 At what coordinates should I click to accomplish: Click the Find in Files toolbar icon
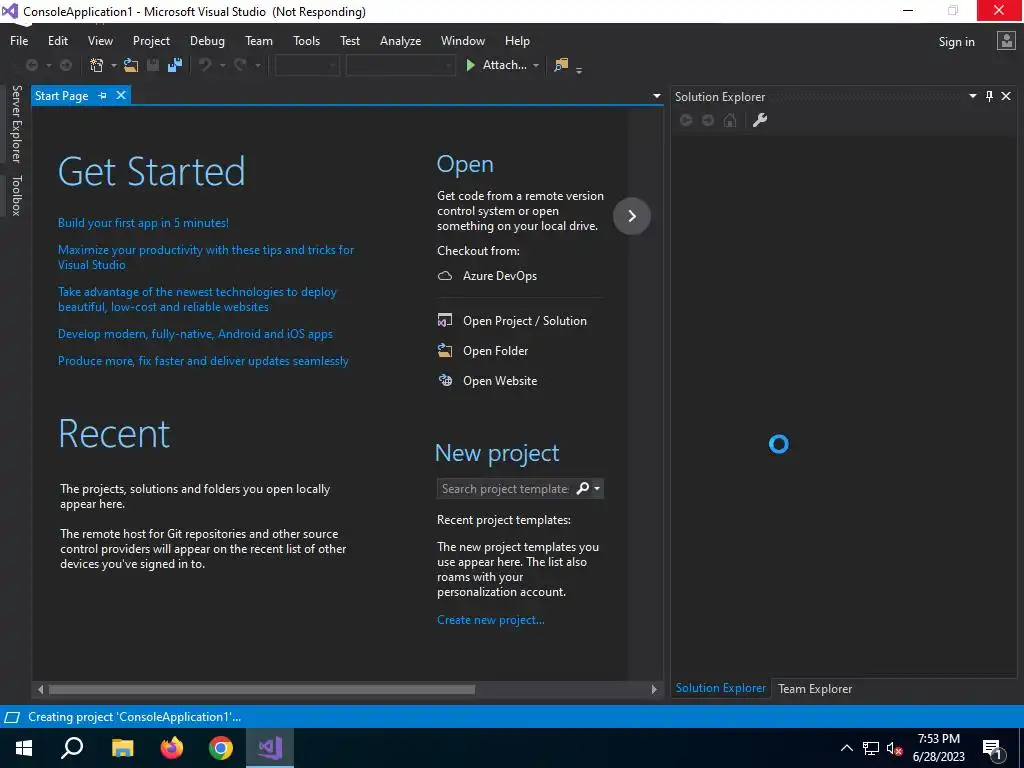[561, 65]
